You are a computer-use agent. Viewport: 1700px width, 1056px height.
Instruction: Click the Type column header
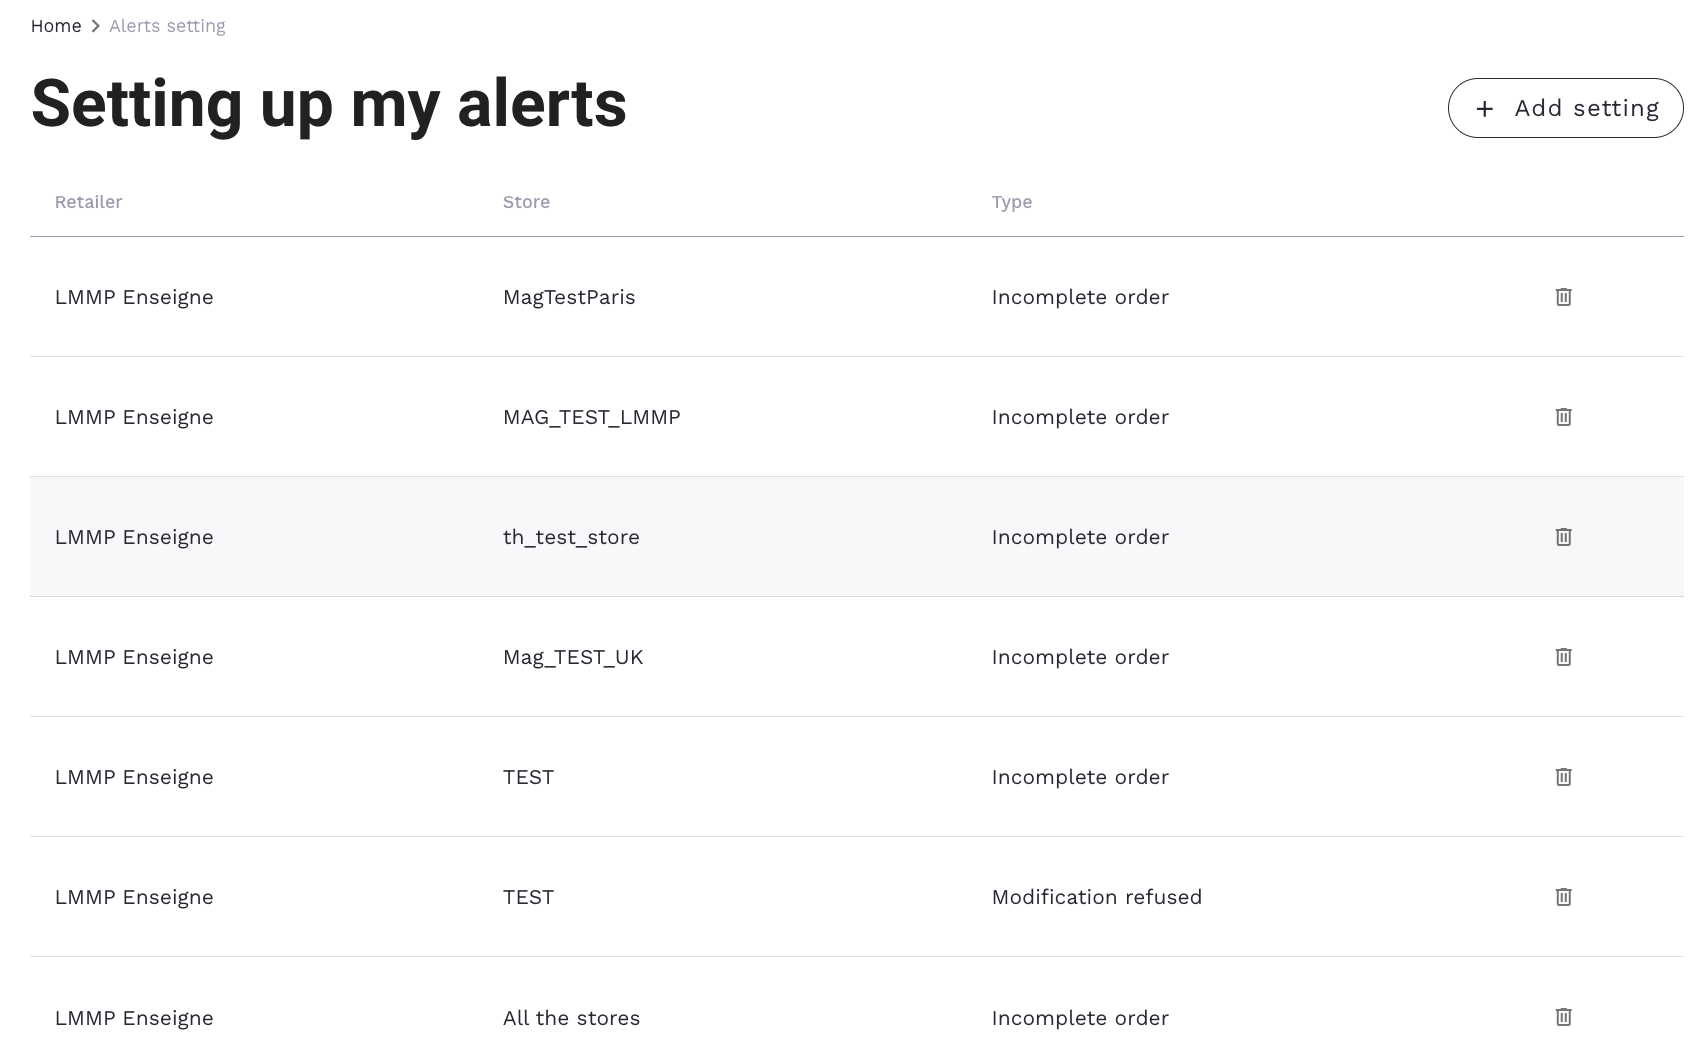pyautogui.click(x=1011, y=202)
